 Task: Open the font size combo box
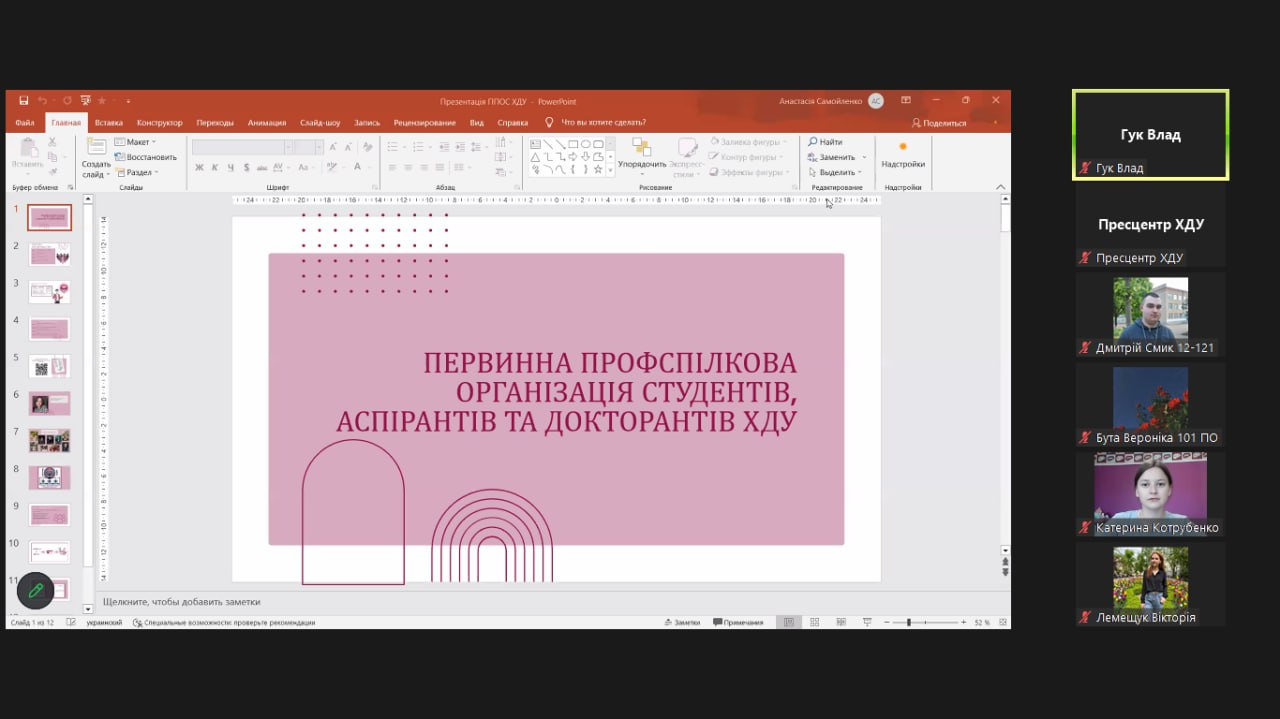[308, 147]
